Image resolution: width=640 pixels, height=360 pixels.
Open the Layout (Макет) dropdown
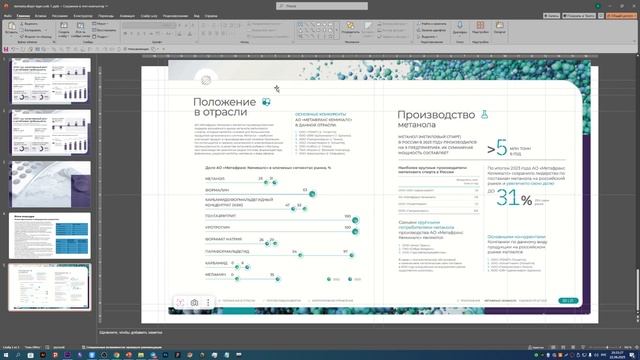tap(100, 24)
